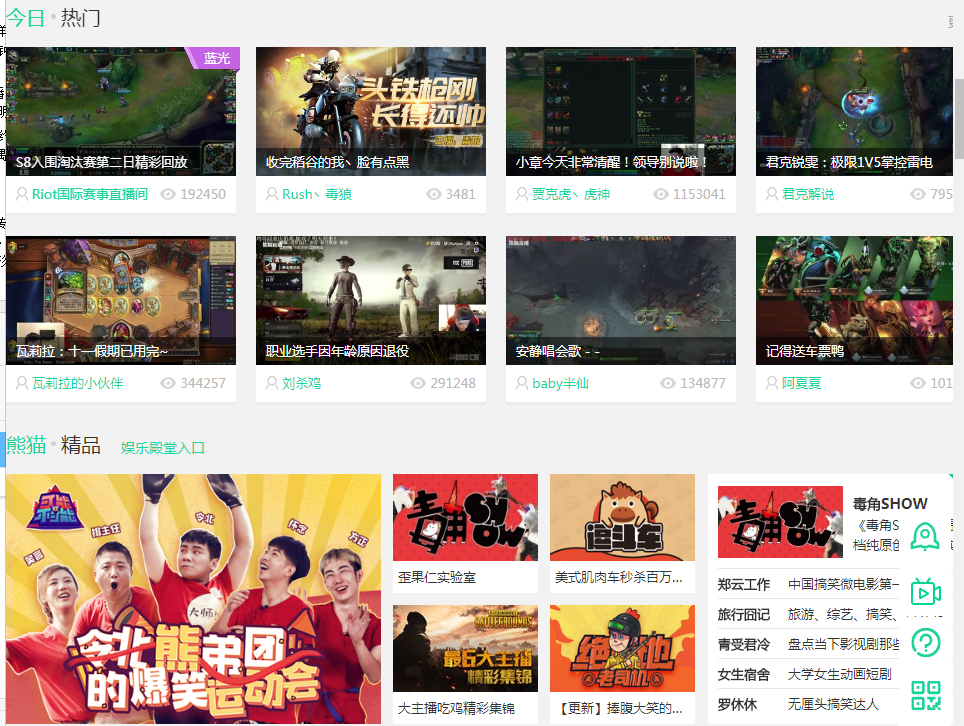Open 瓦莉拉：十一假期已用完 Hearthstone thumbnail
Viewport: 964px width, 726px height.
coord(121,300)
